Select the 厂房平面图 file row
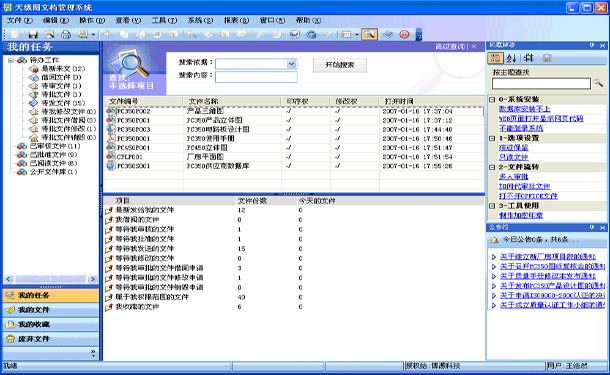 coord(294,156)
